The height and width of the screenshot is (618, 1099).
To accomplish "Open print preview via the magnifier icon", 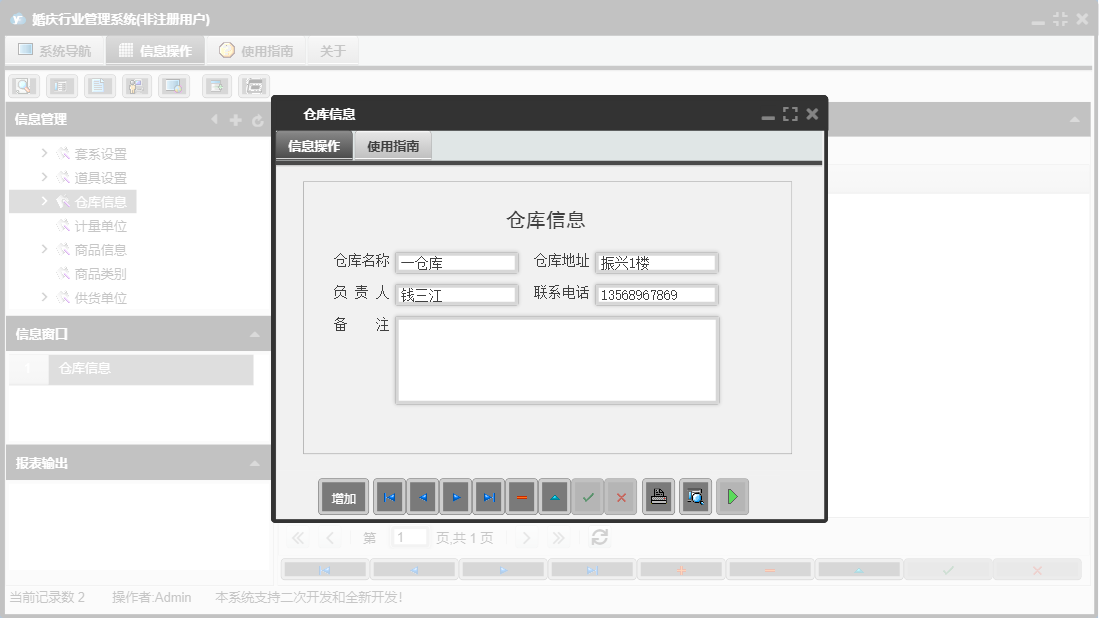I will pyautogui.click(x=695, y=496).
